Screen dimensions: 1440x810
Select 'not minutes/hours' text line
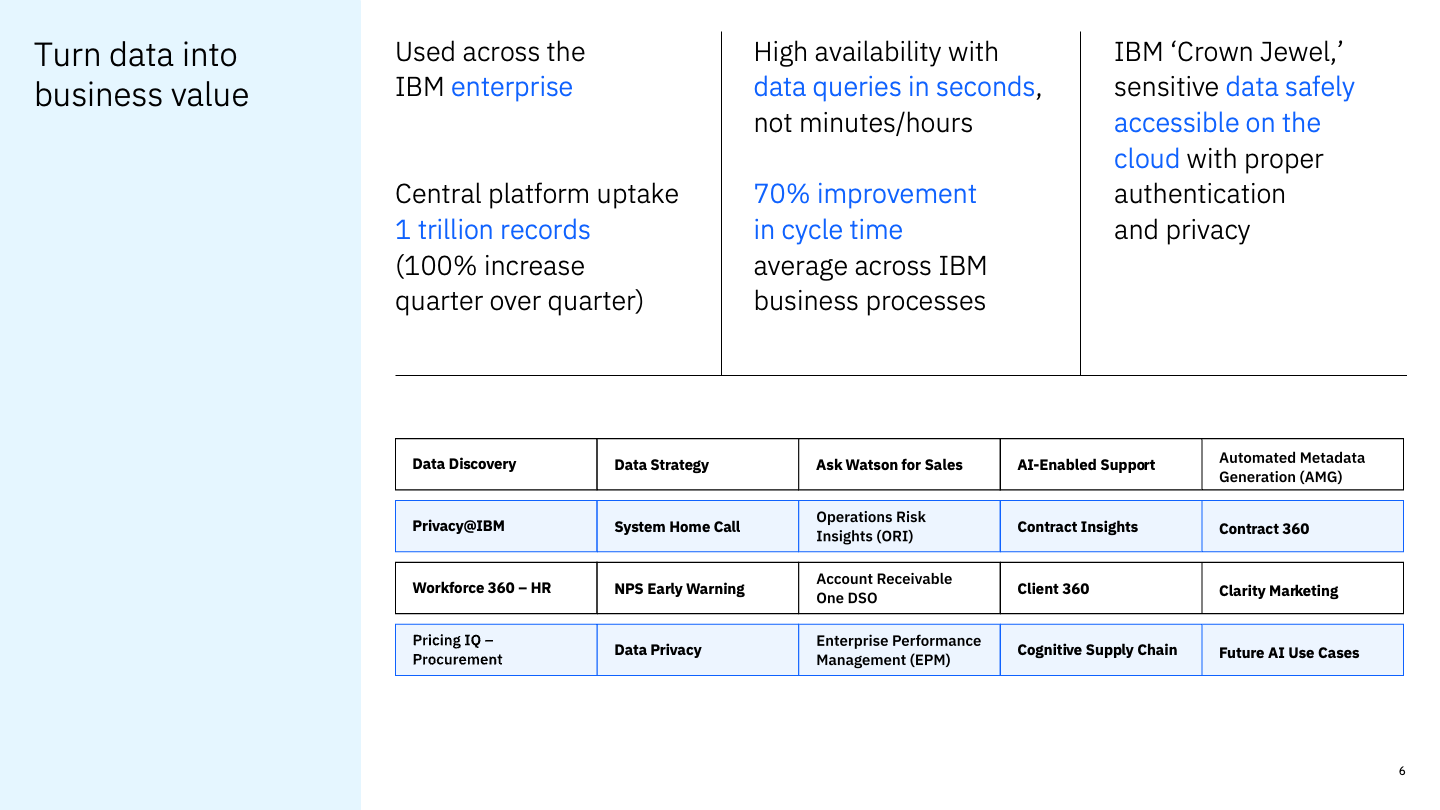coord(863,123)
